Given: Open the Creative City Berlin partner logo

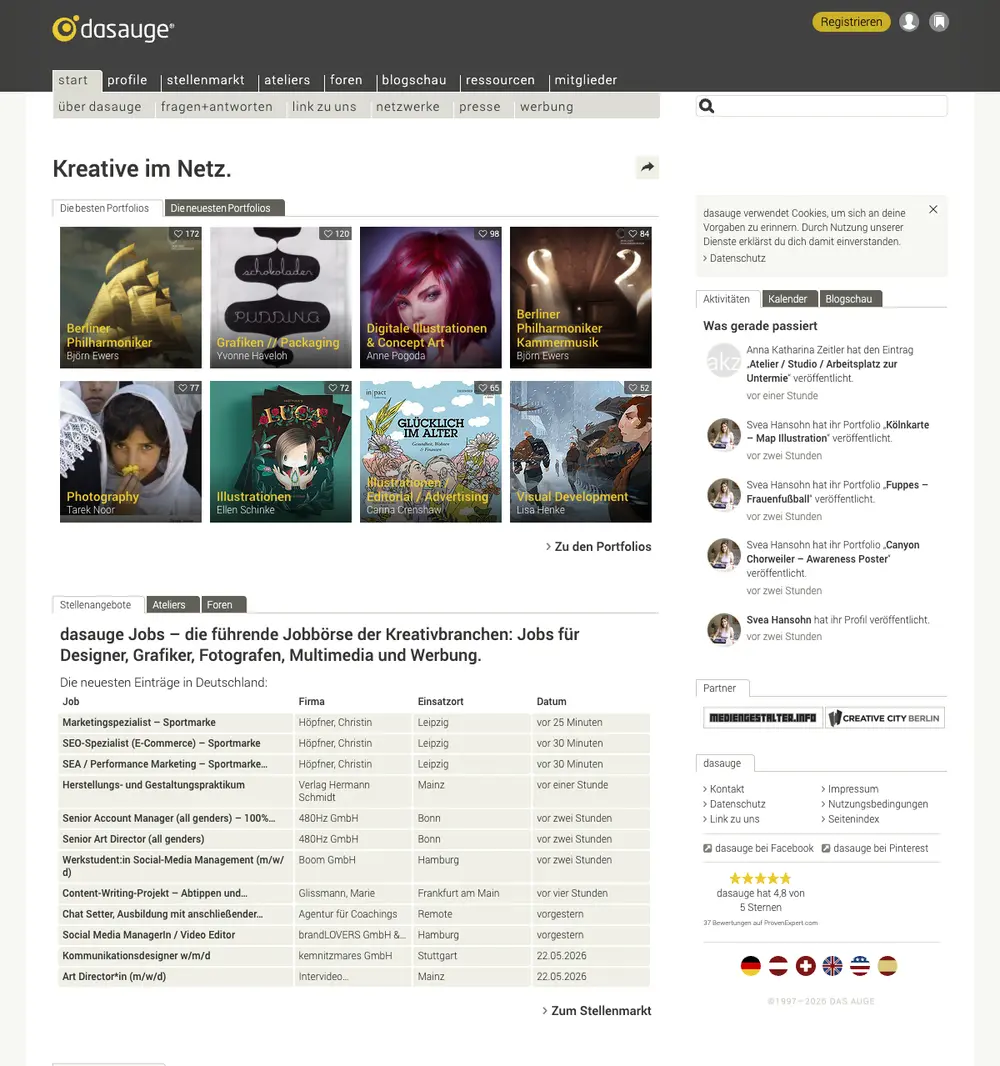Looking at the screenshot, I should 884,718.
